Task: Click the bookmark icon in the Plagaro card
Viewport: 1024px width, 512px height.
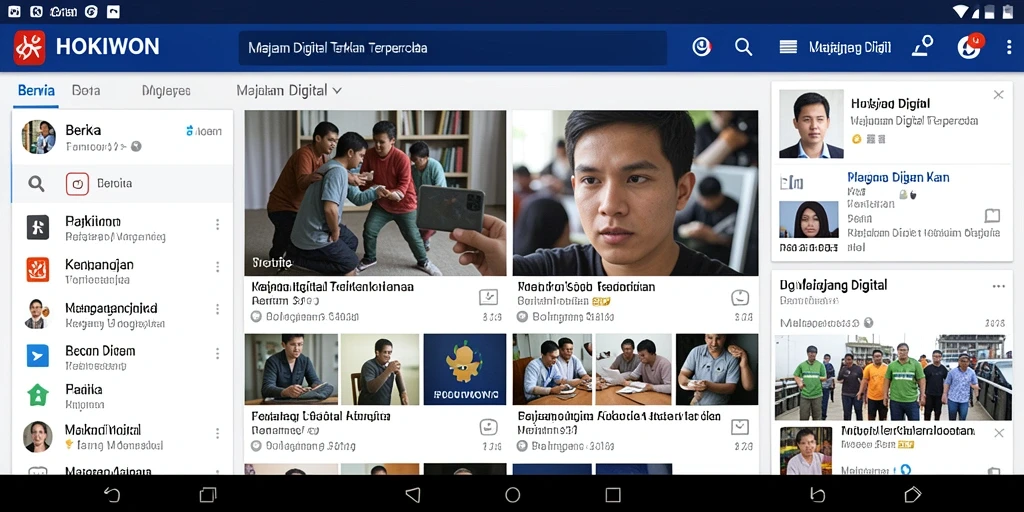Action: tap(992, 216)
